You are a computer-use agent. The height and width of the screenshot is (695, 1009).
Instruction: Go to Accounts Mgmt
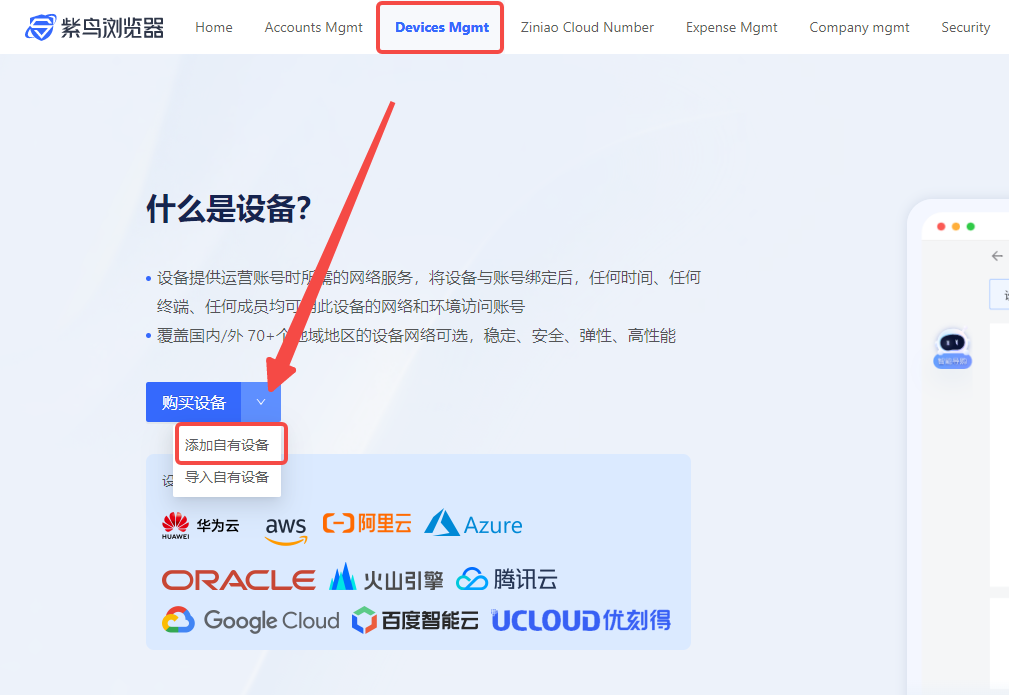[313, 27]
